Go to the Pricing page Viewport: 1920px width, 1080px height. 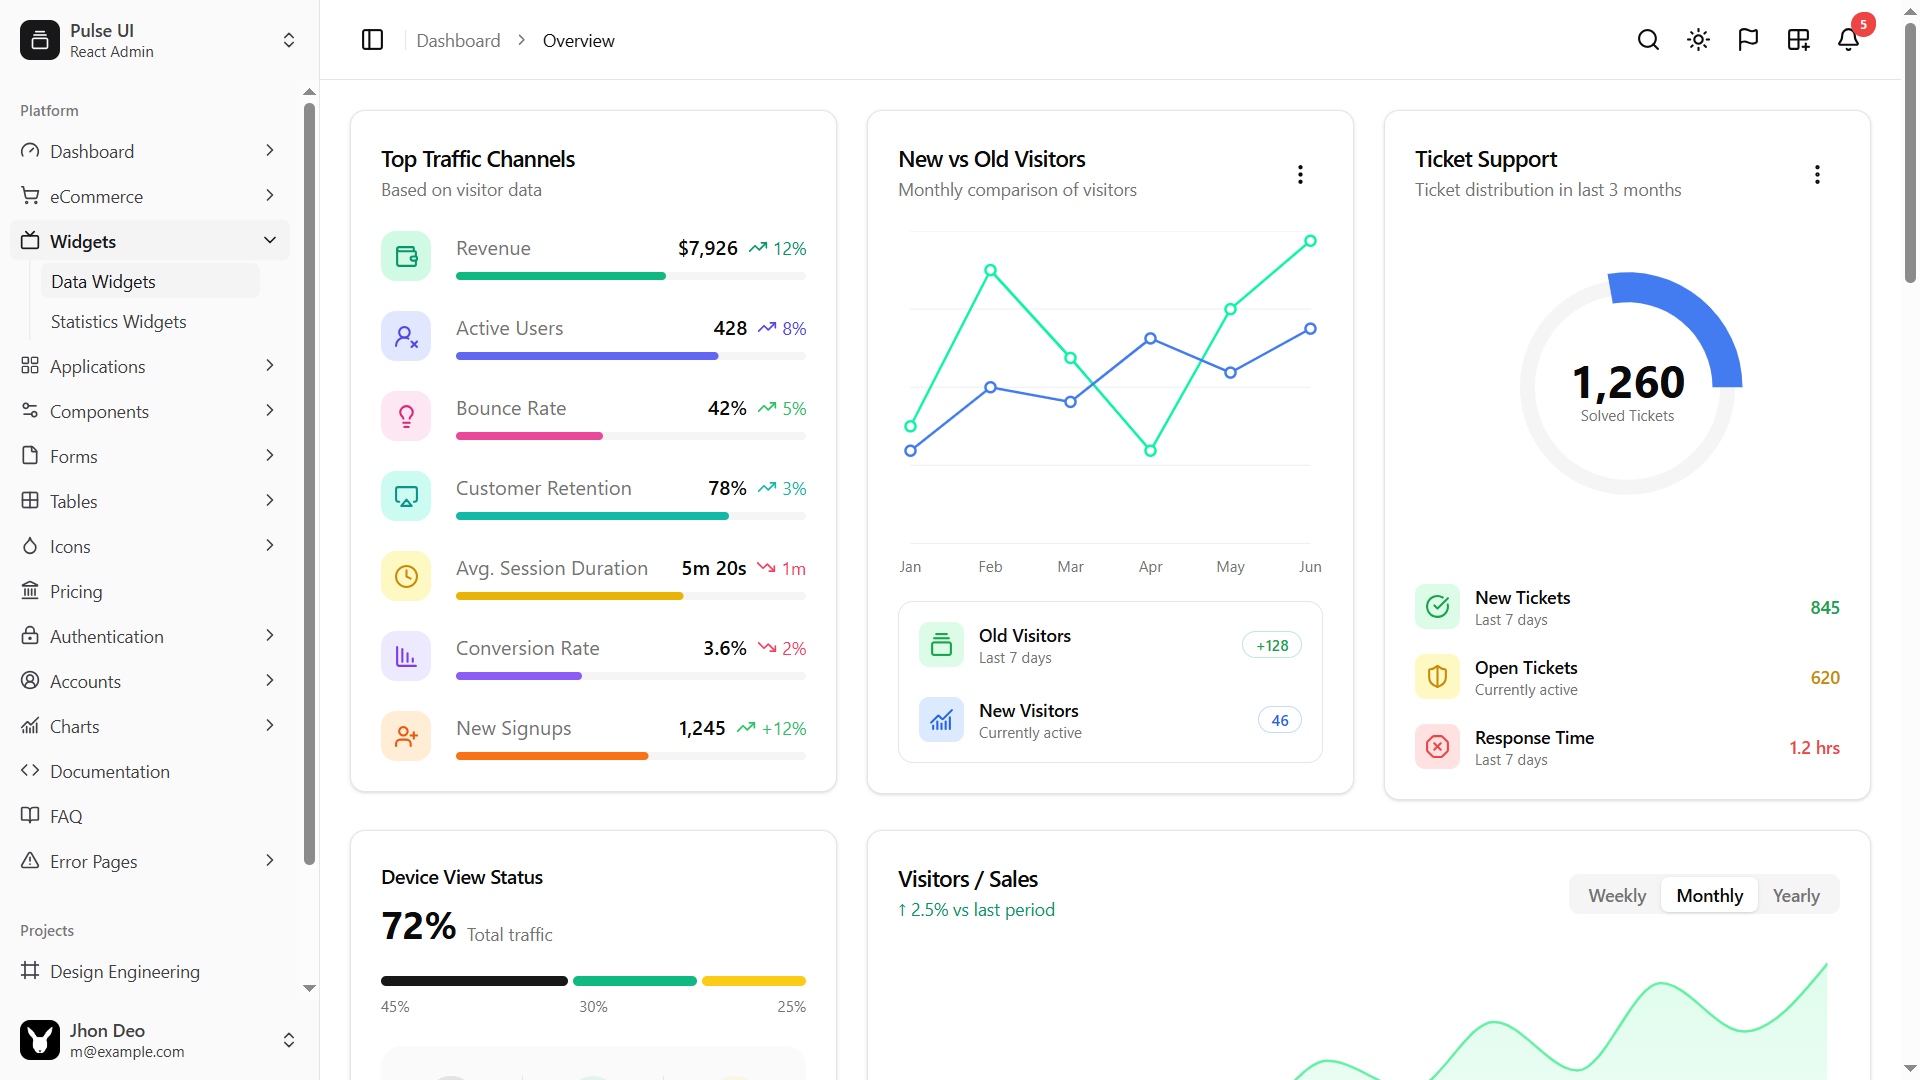(x=76, y=591)
